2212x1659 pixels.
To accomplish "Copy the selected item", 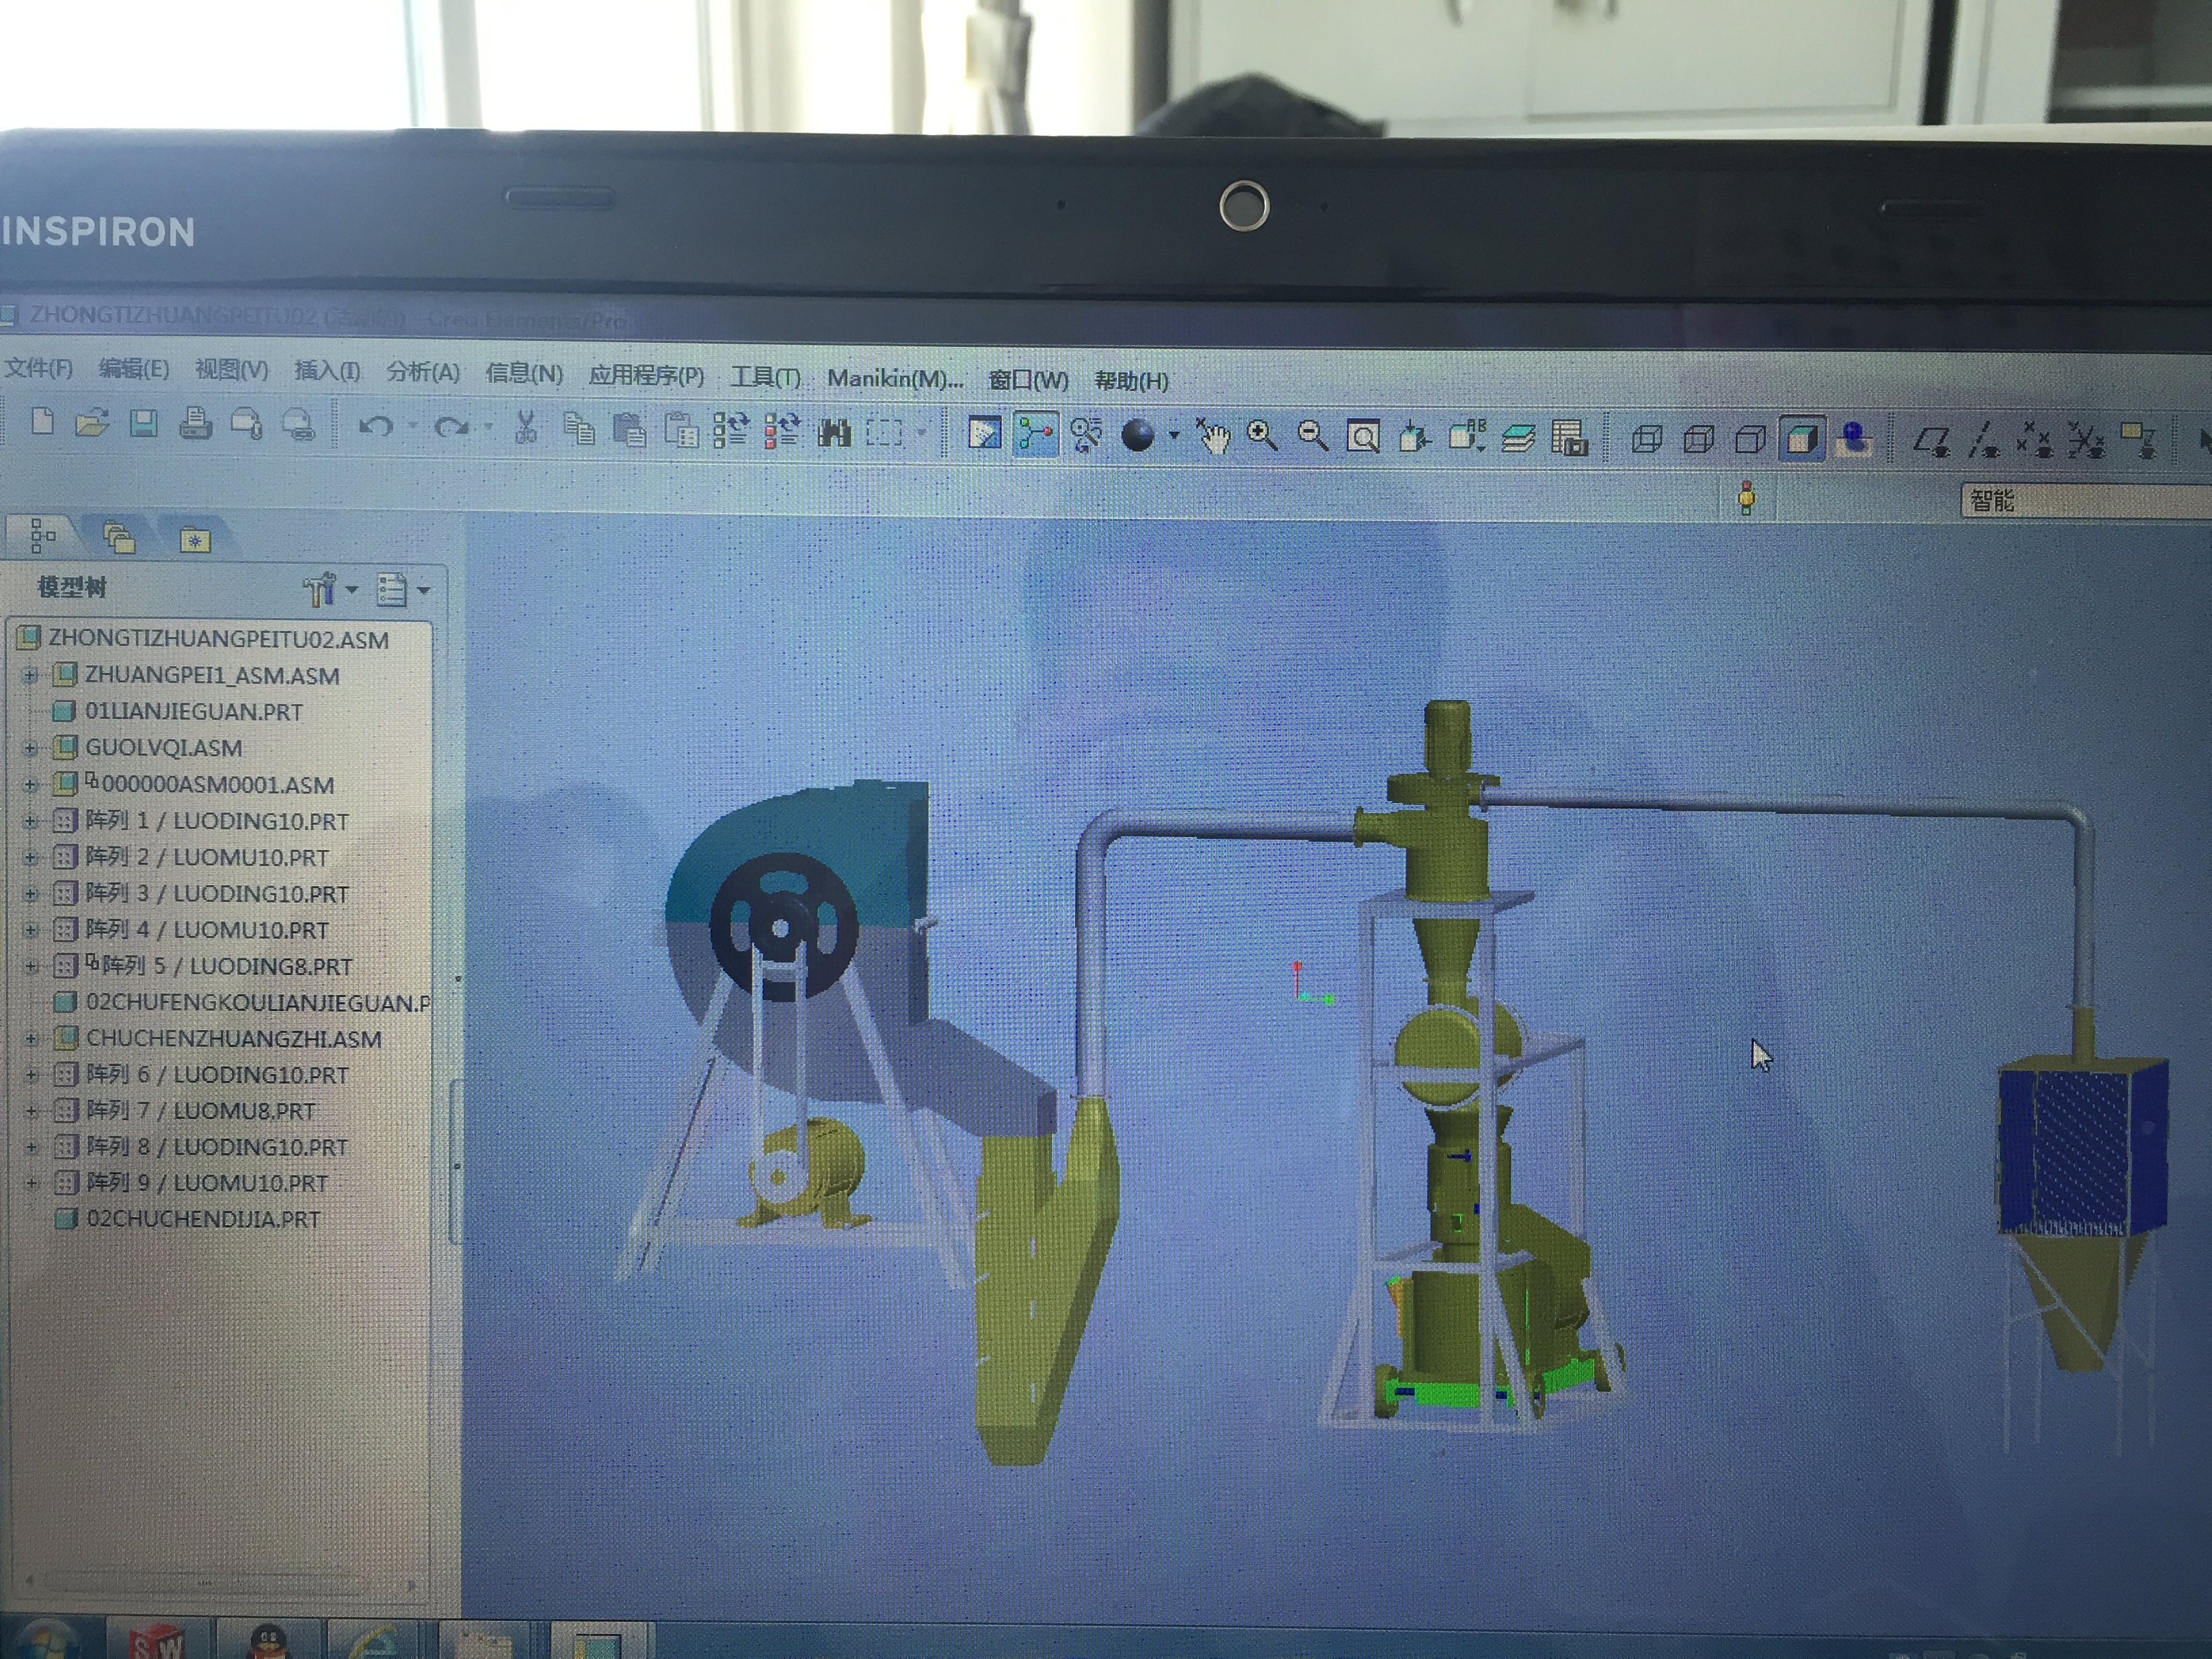I will (x=578, y=428).
